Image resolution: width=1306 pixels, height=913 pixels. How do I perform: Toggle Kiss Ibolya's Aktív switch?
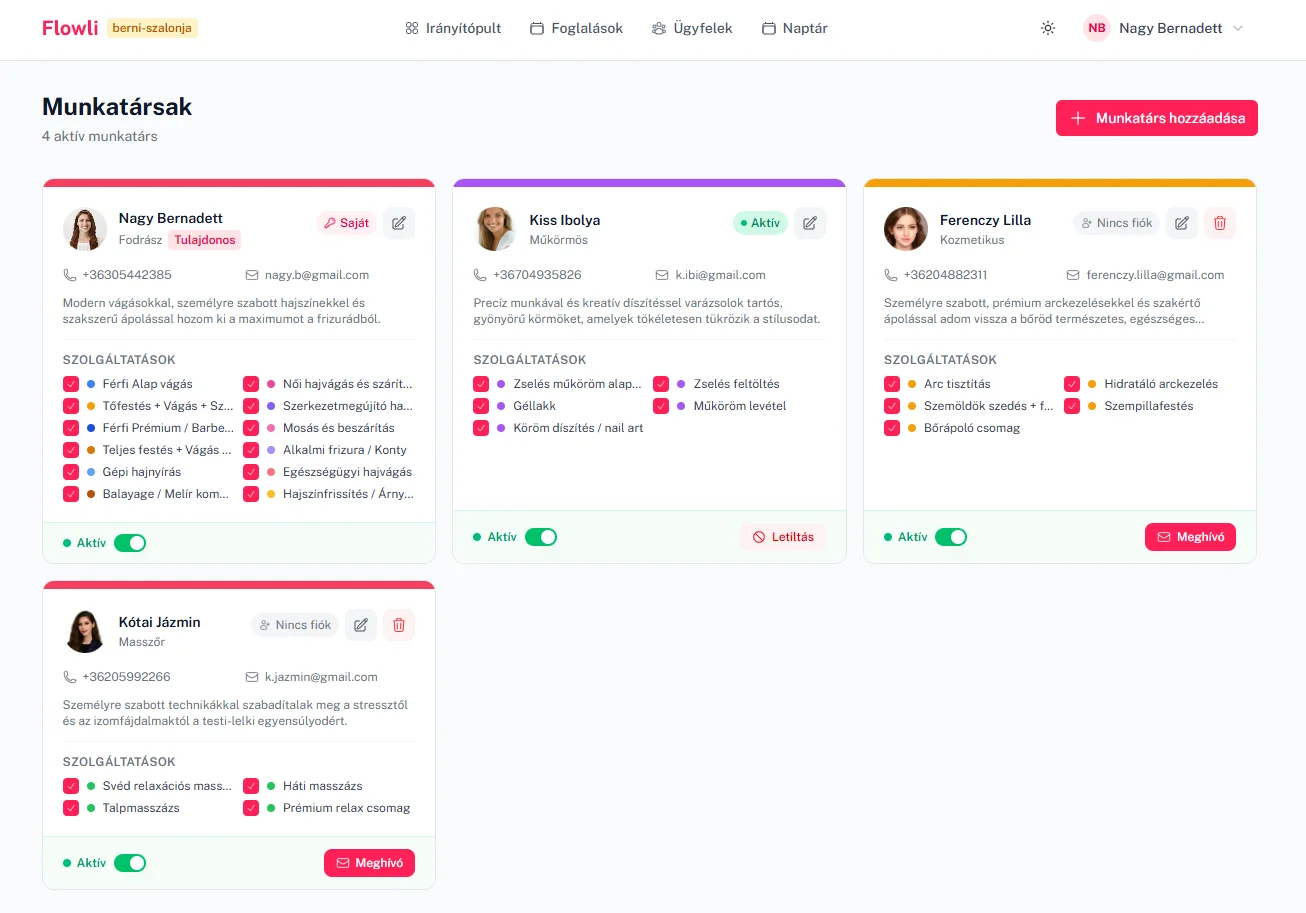pos(541,537)
